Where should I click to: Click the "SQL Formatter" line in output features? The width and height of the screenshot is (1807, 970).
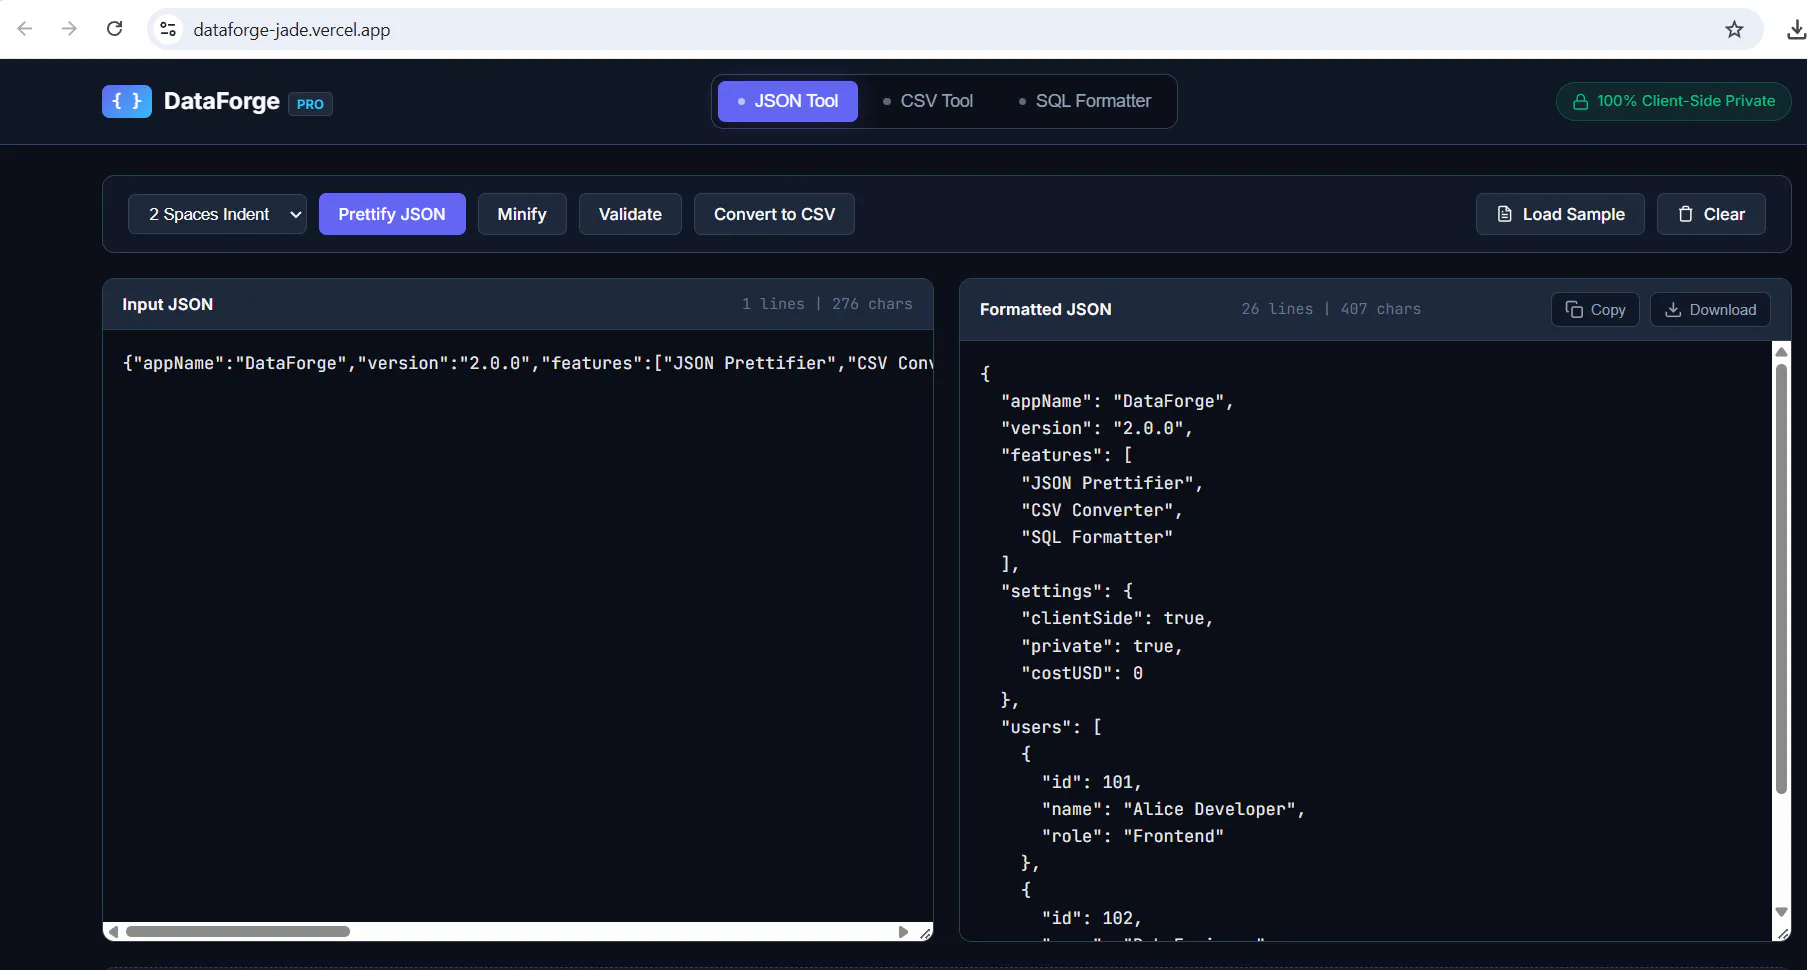(1097, 537)
